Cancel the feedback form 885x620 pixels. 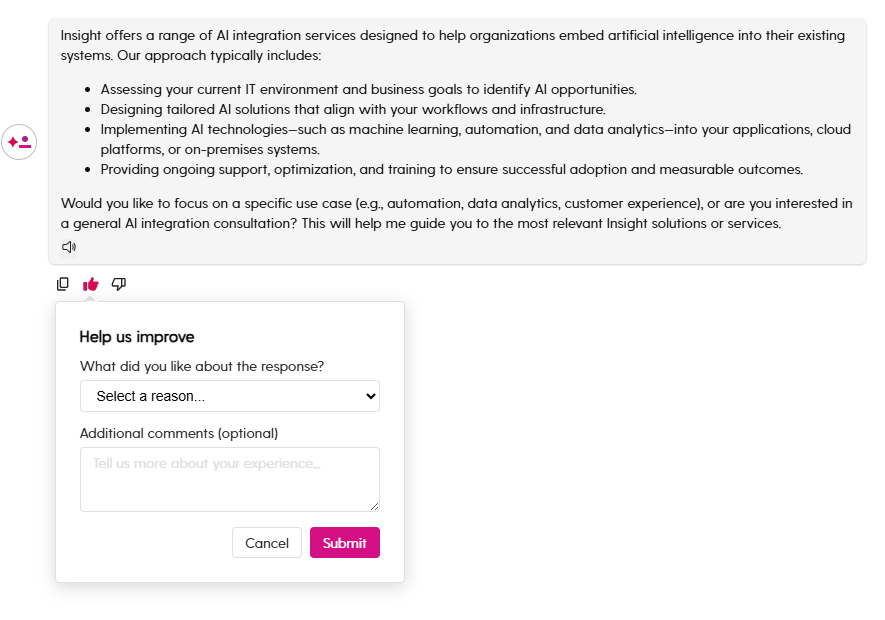point(267,543)
